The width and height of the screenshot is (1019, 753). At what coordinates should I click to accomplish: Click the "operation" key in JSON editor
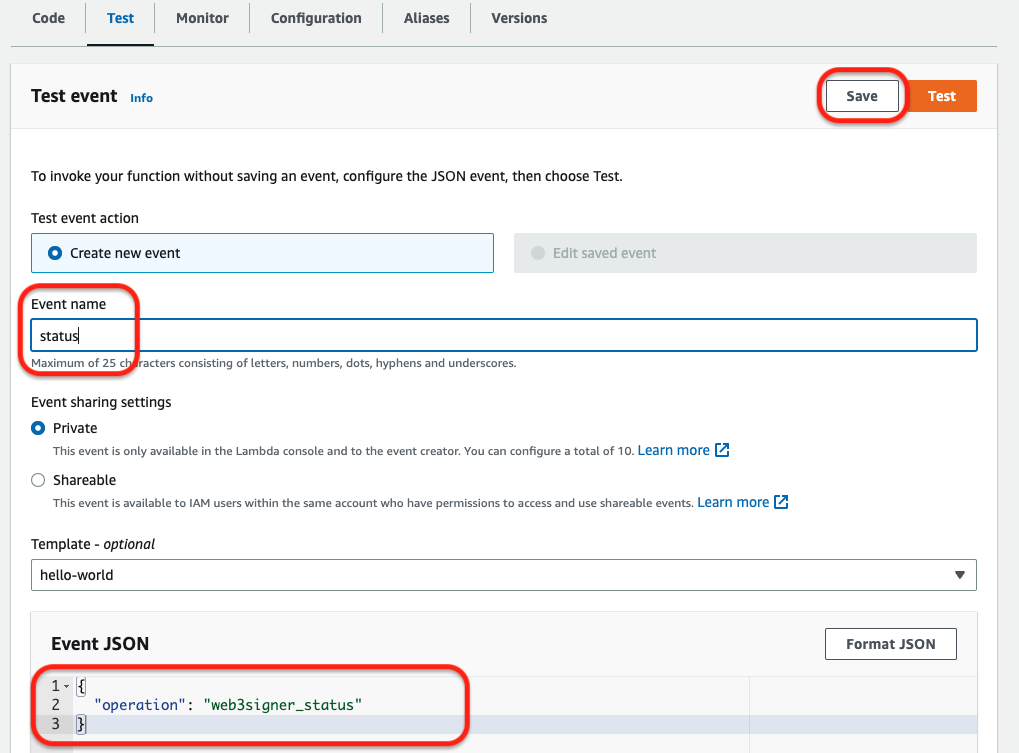coord(140,705)
